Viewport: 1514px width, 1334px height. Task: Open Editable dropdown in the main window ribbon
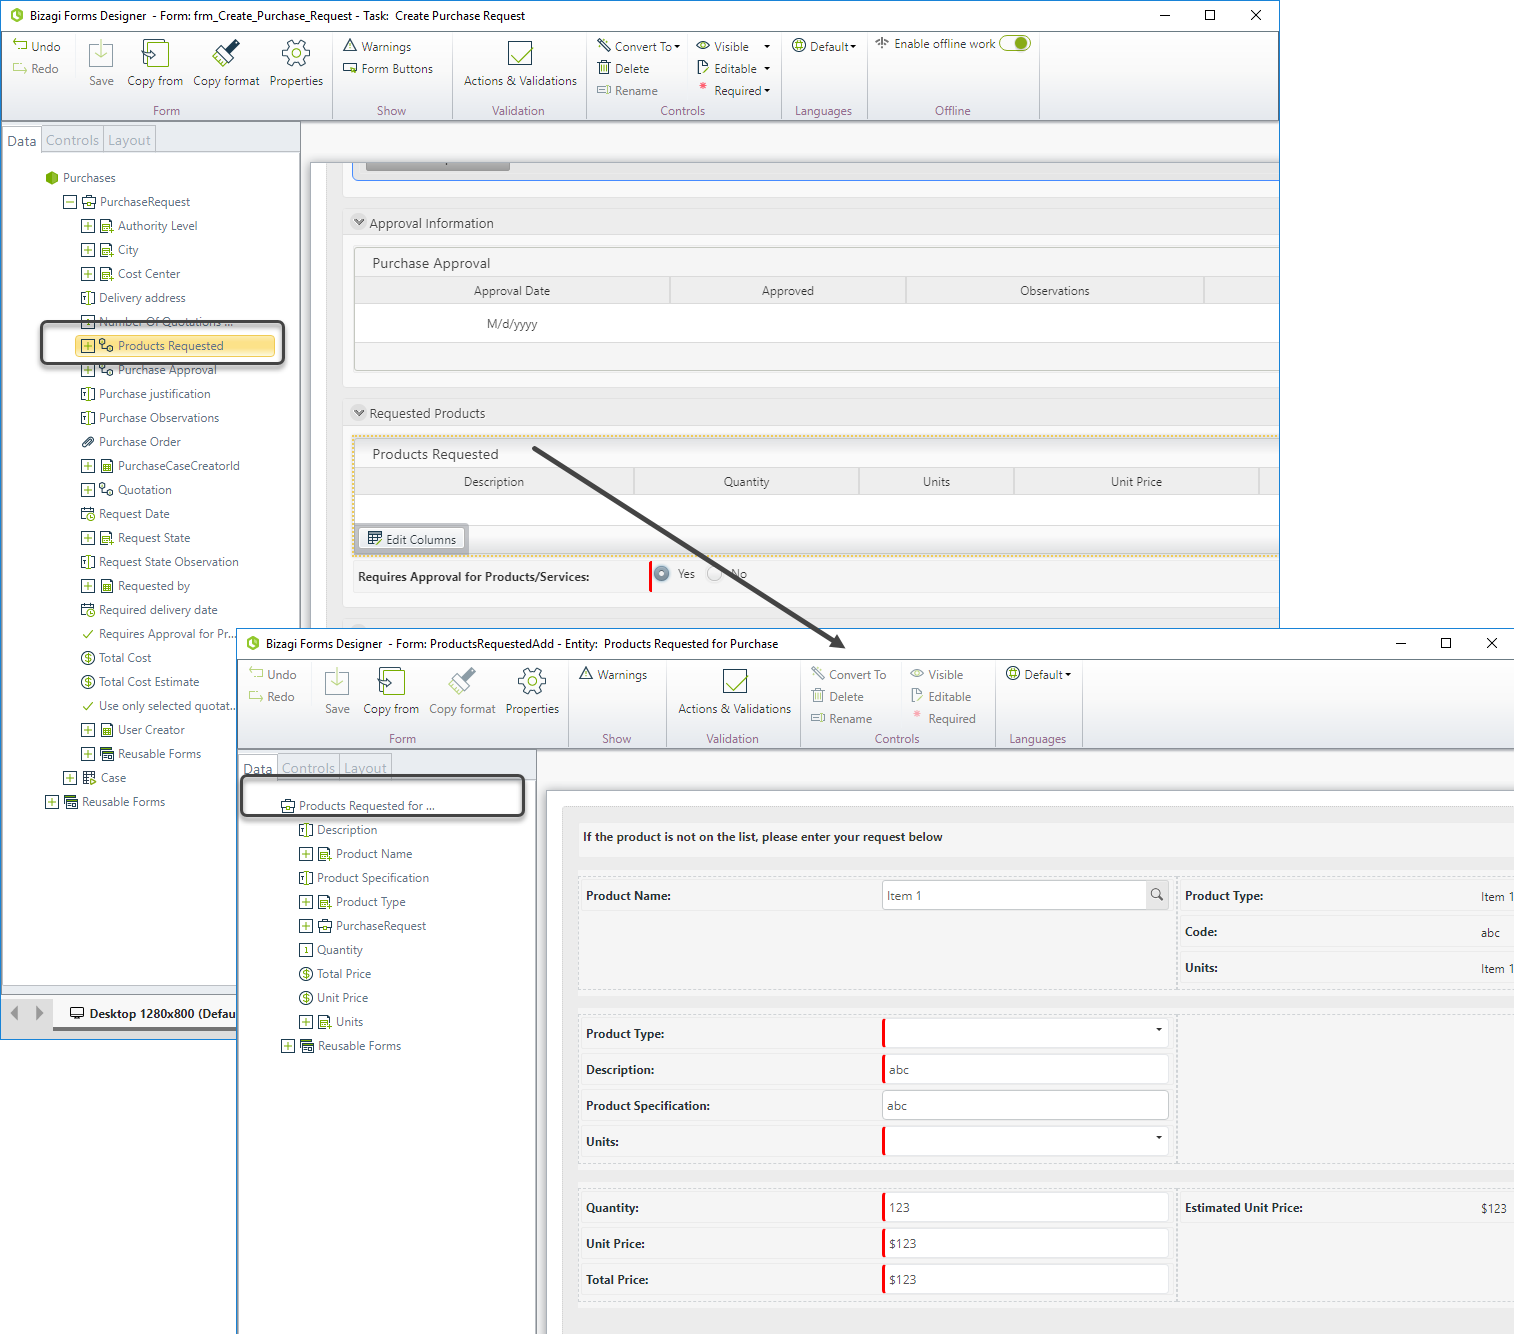pyautogui.click(x=733, y=69)
